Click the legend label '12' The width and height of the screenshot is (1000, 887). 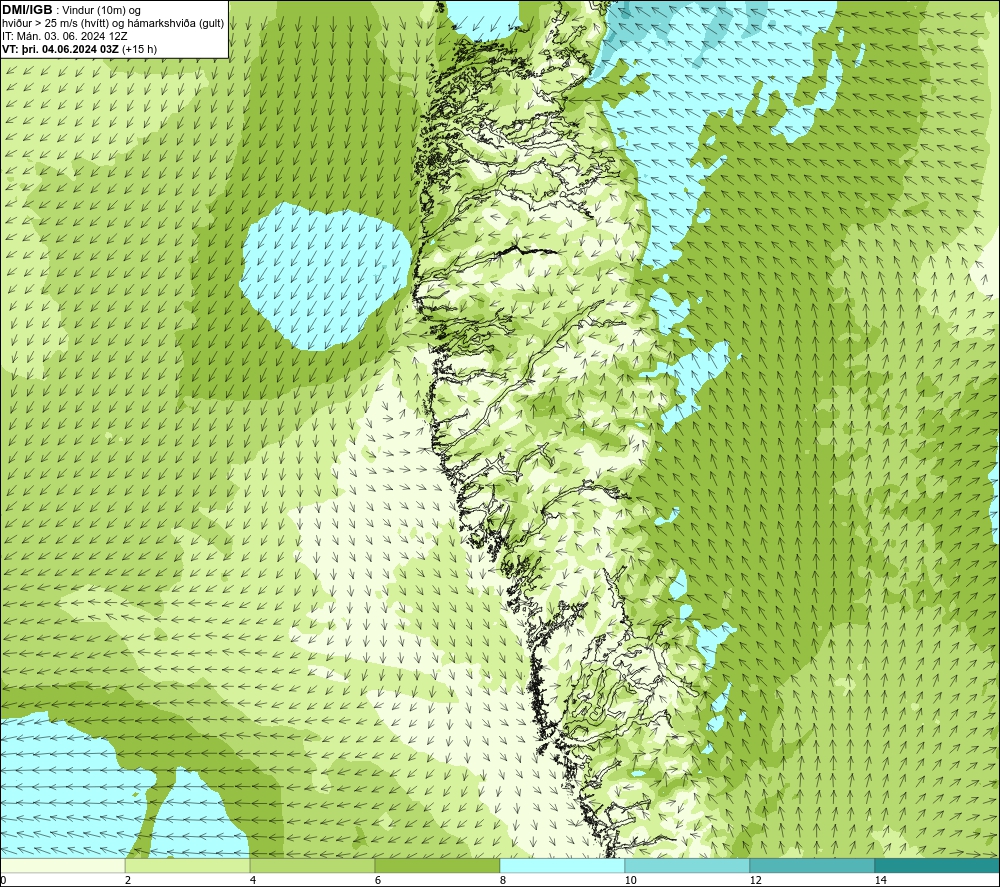pos(756,881)
